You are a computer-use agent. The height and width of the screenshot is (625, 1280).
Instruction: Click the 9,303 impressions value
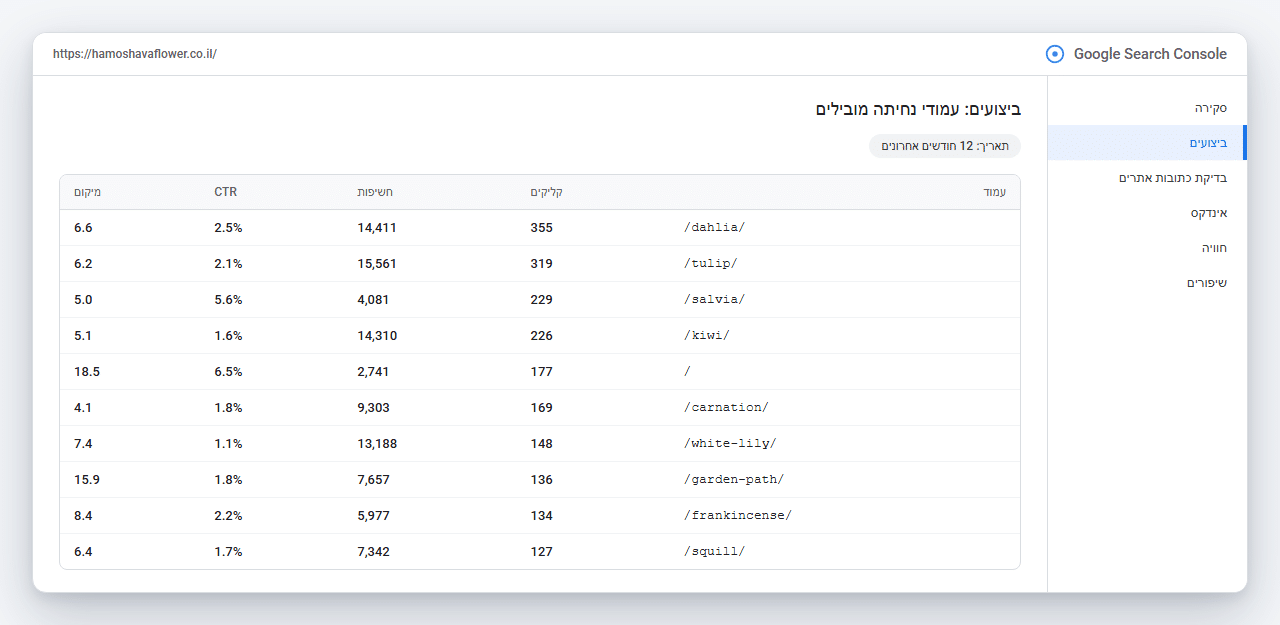373,408
